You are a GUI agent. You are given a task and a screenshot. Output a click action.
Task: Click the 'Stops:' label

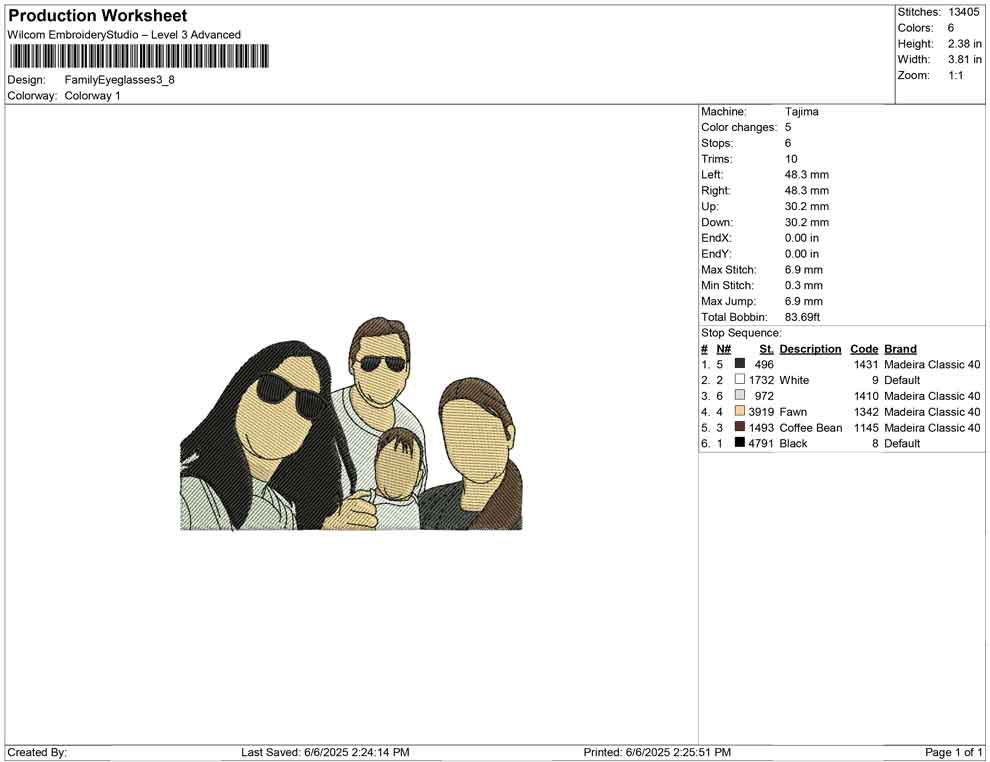tap(717, 143)
